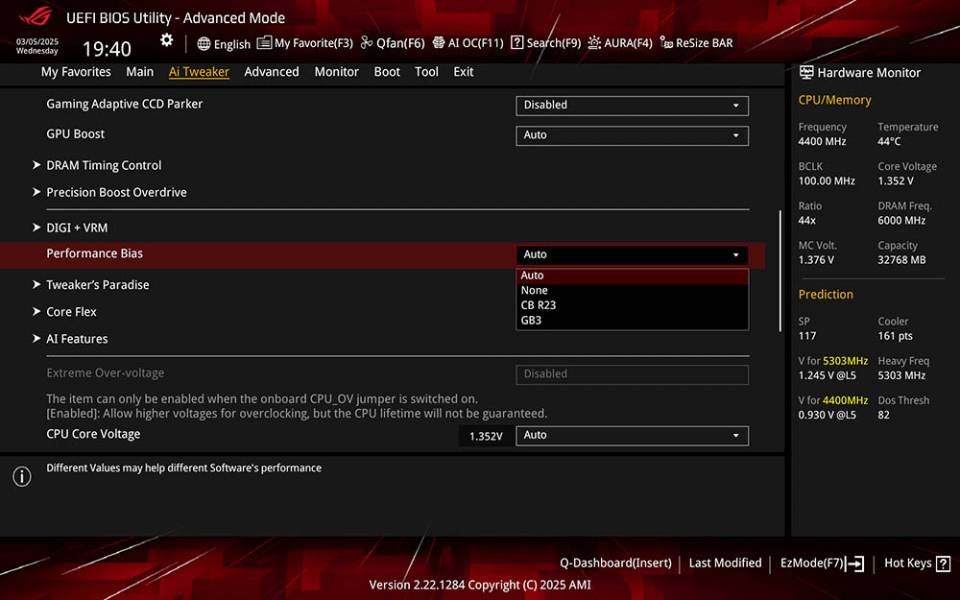Select the Performance Bias label
The width and height of the screenshot is (960, 600).
point(94,253)
